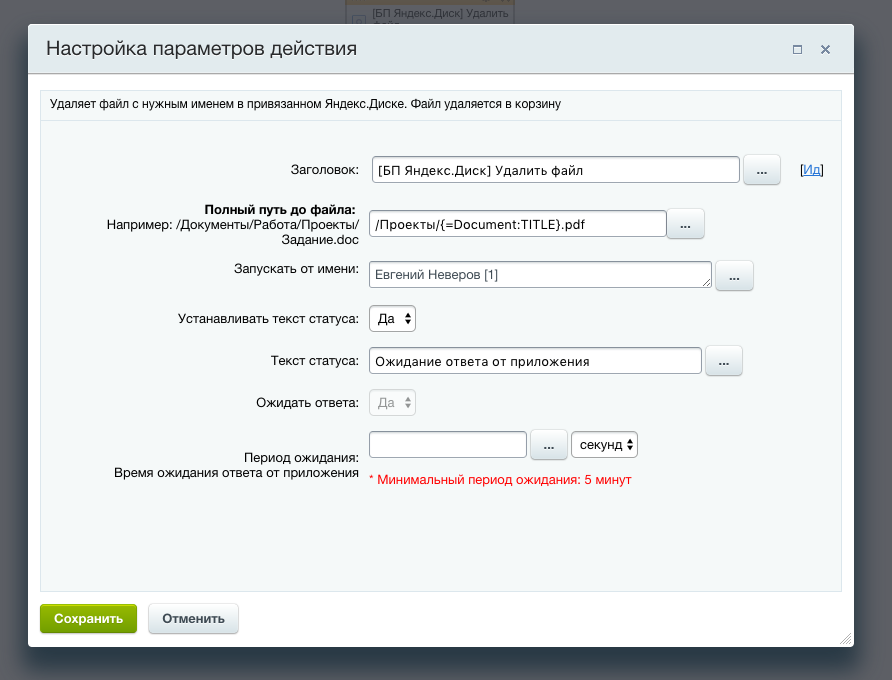
Task: Close the Настройка параметров действия dialog
Action: [825, 49]
